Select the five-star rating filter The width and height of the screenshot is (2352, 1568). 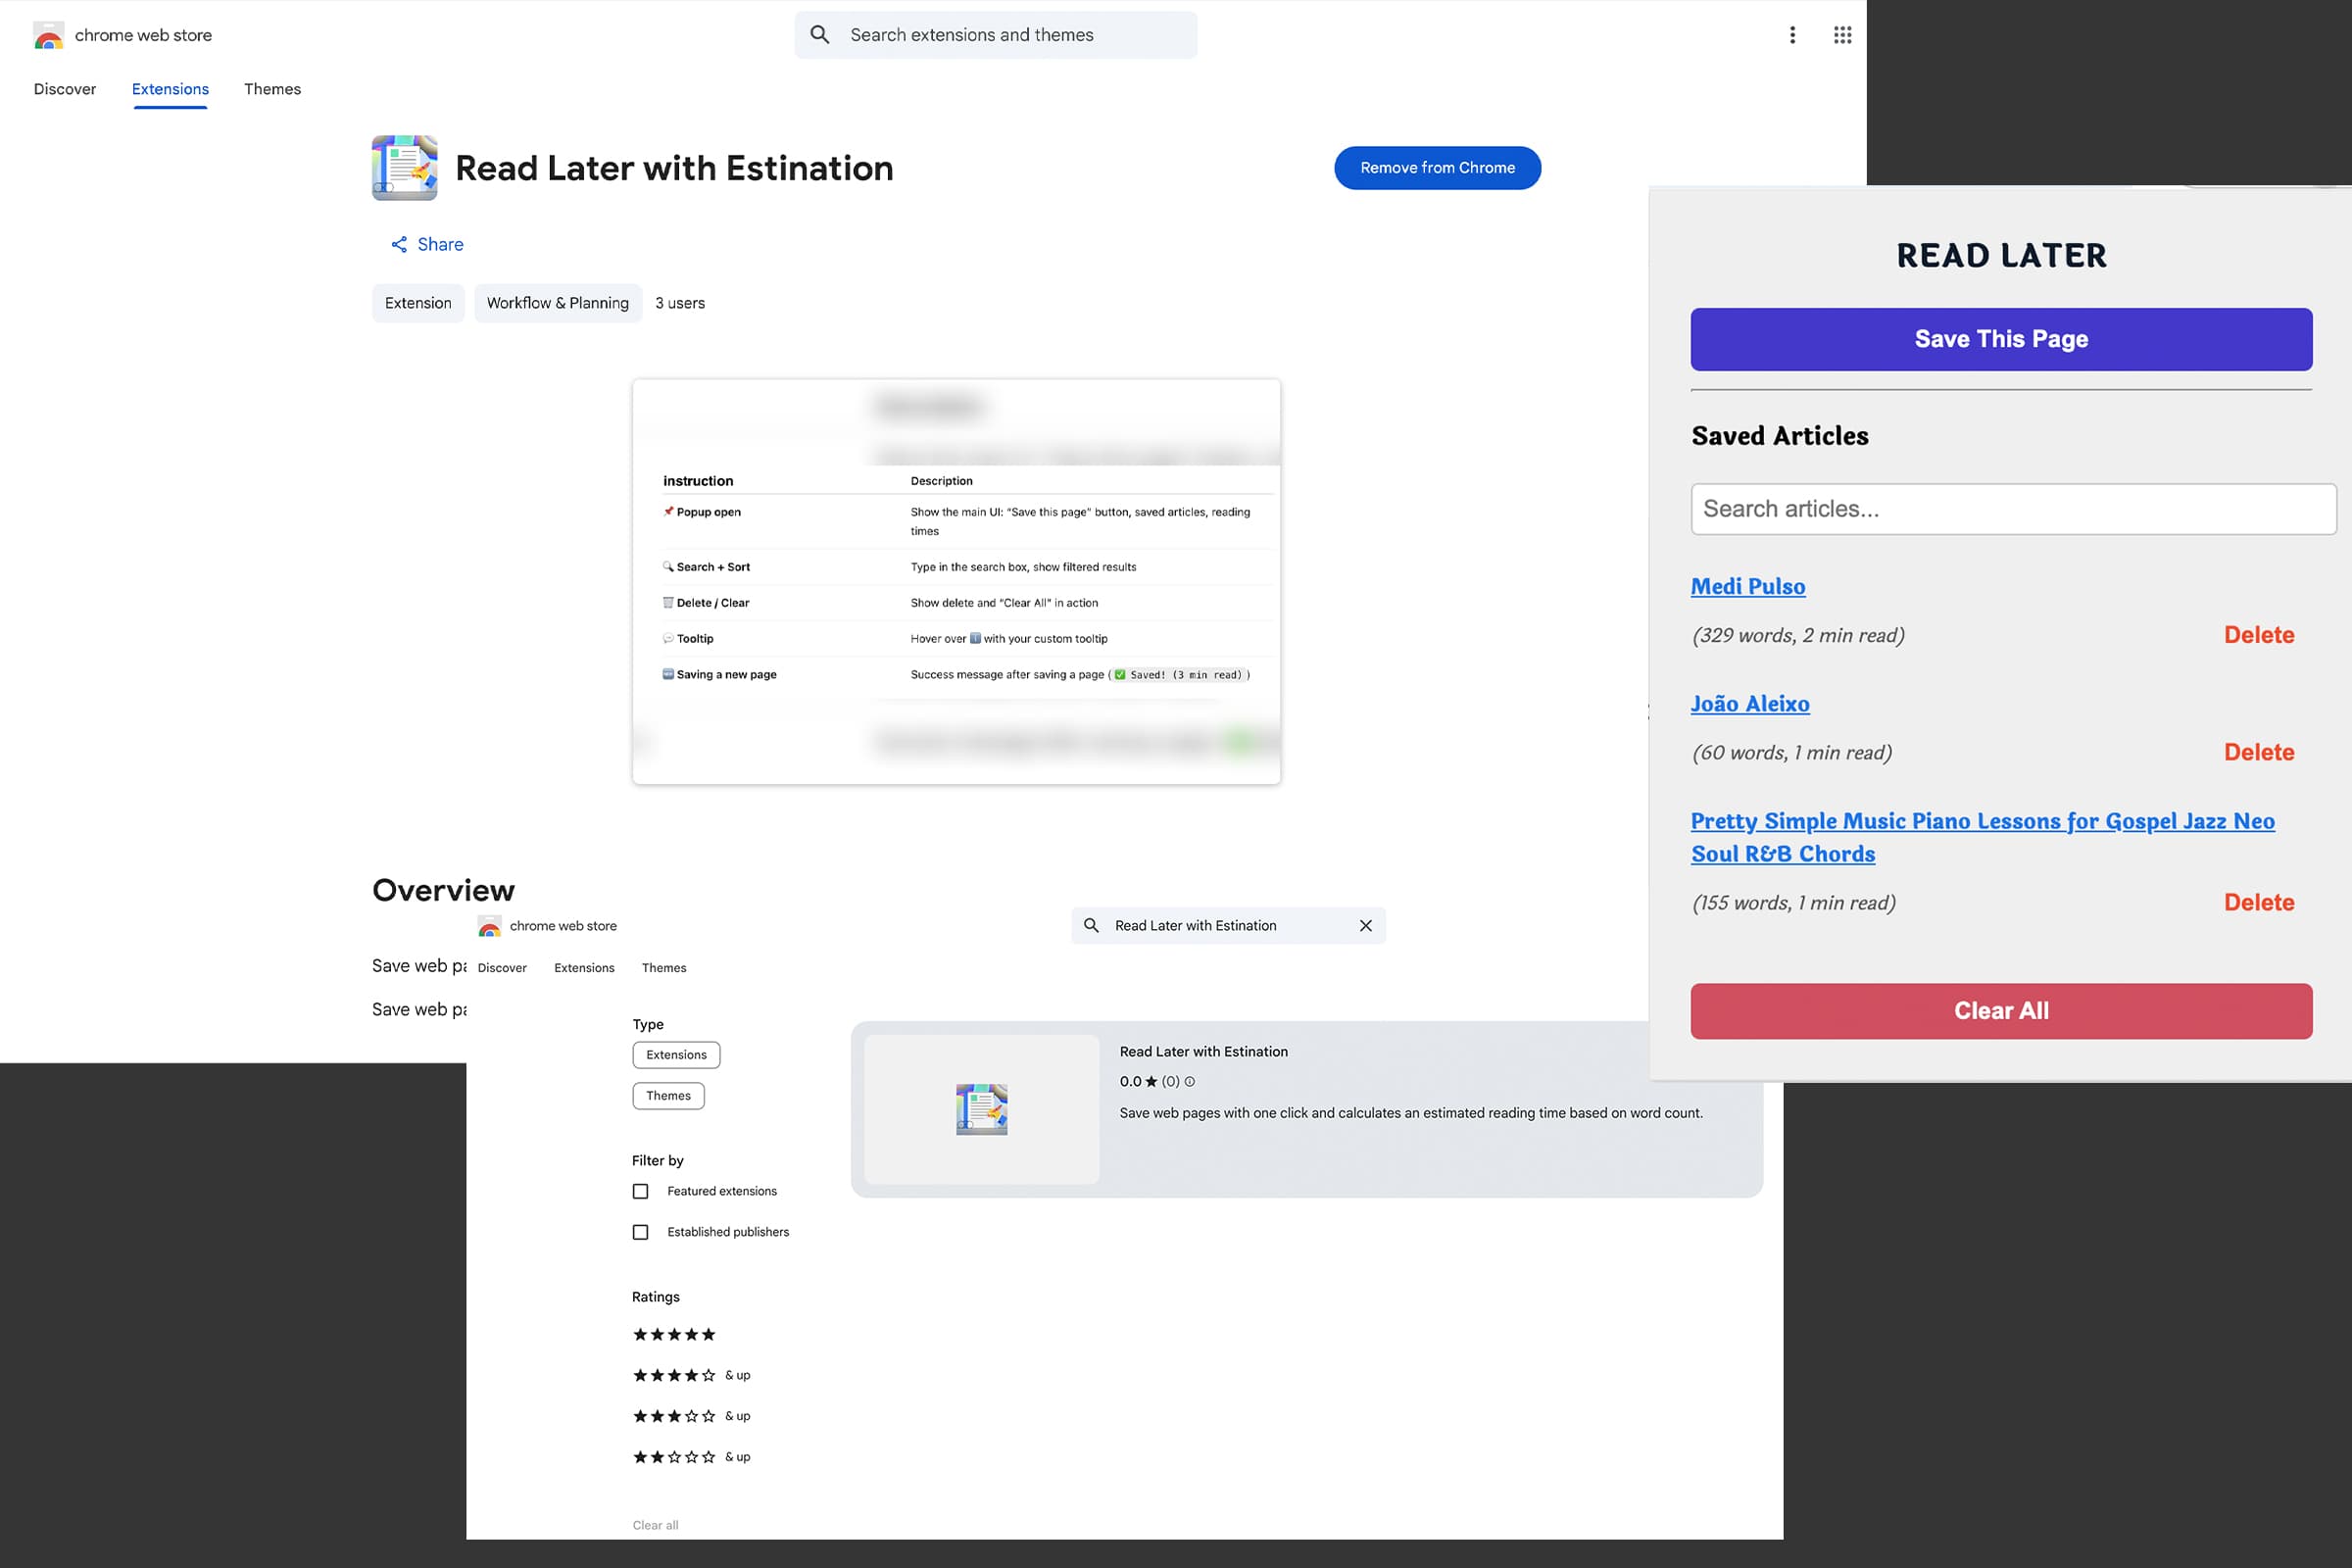tap(674, 1334)
